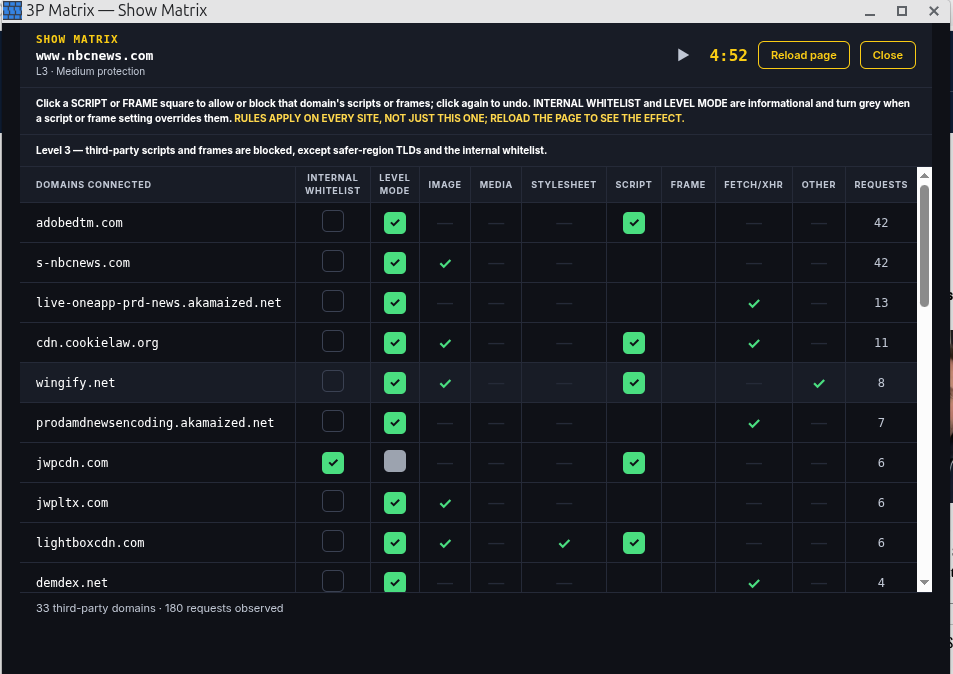Toggle the script checkbox for jwpcdn.com
Viewport: 953px width, 674px height.
point(634,463)
